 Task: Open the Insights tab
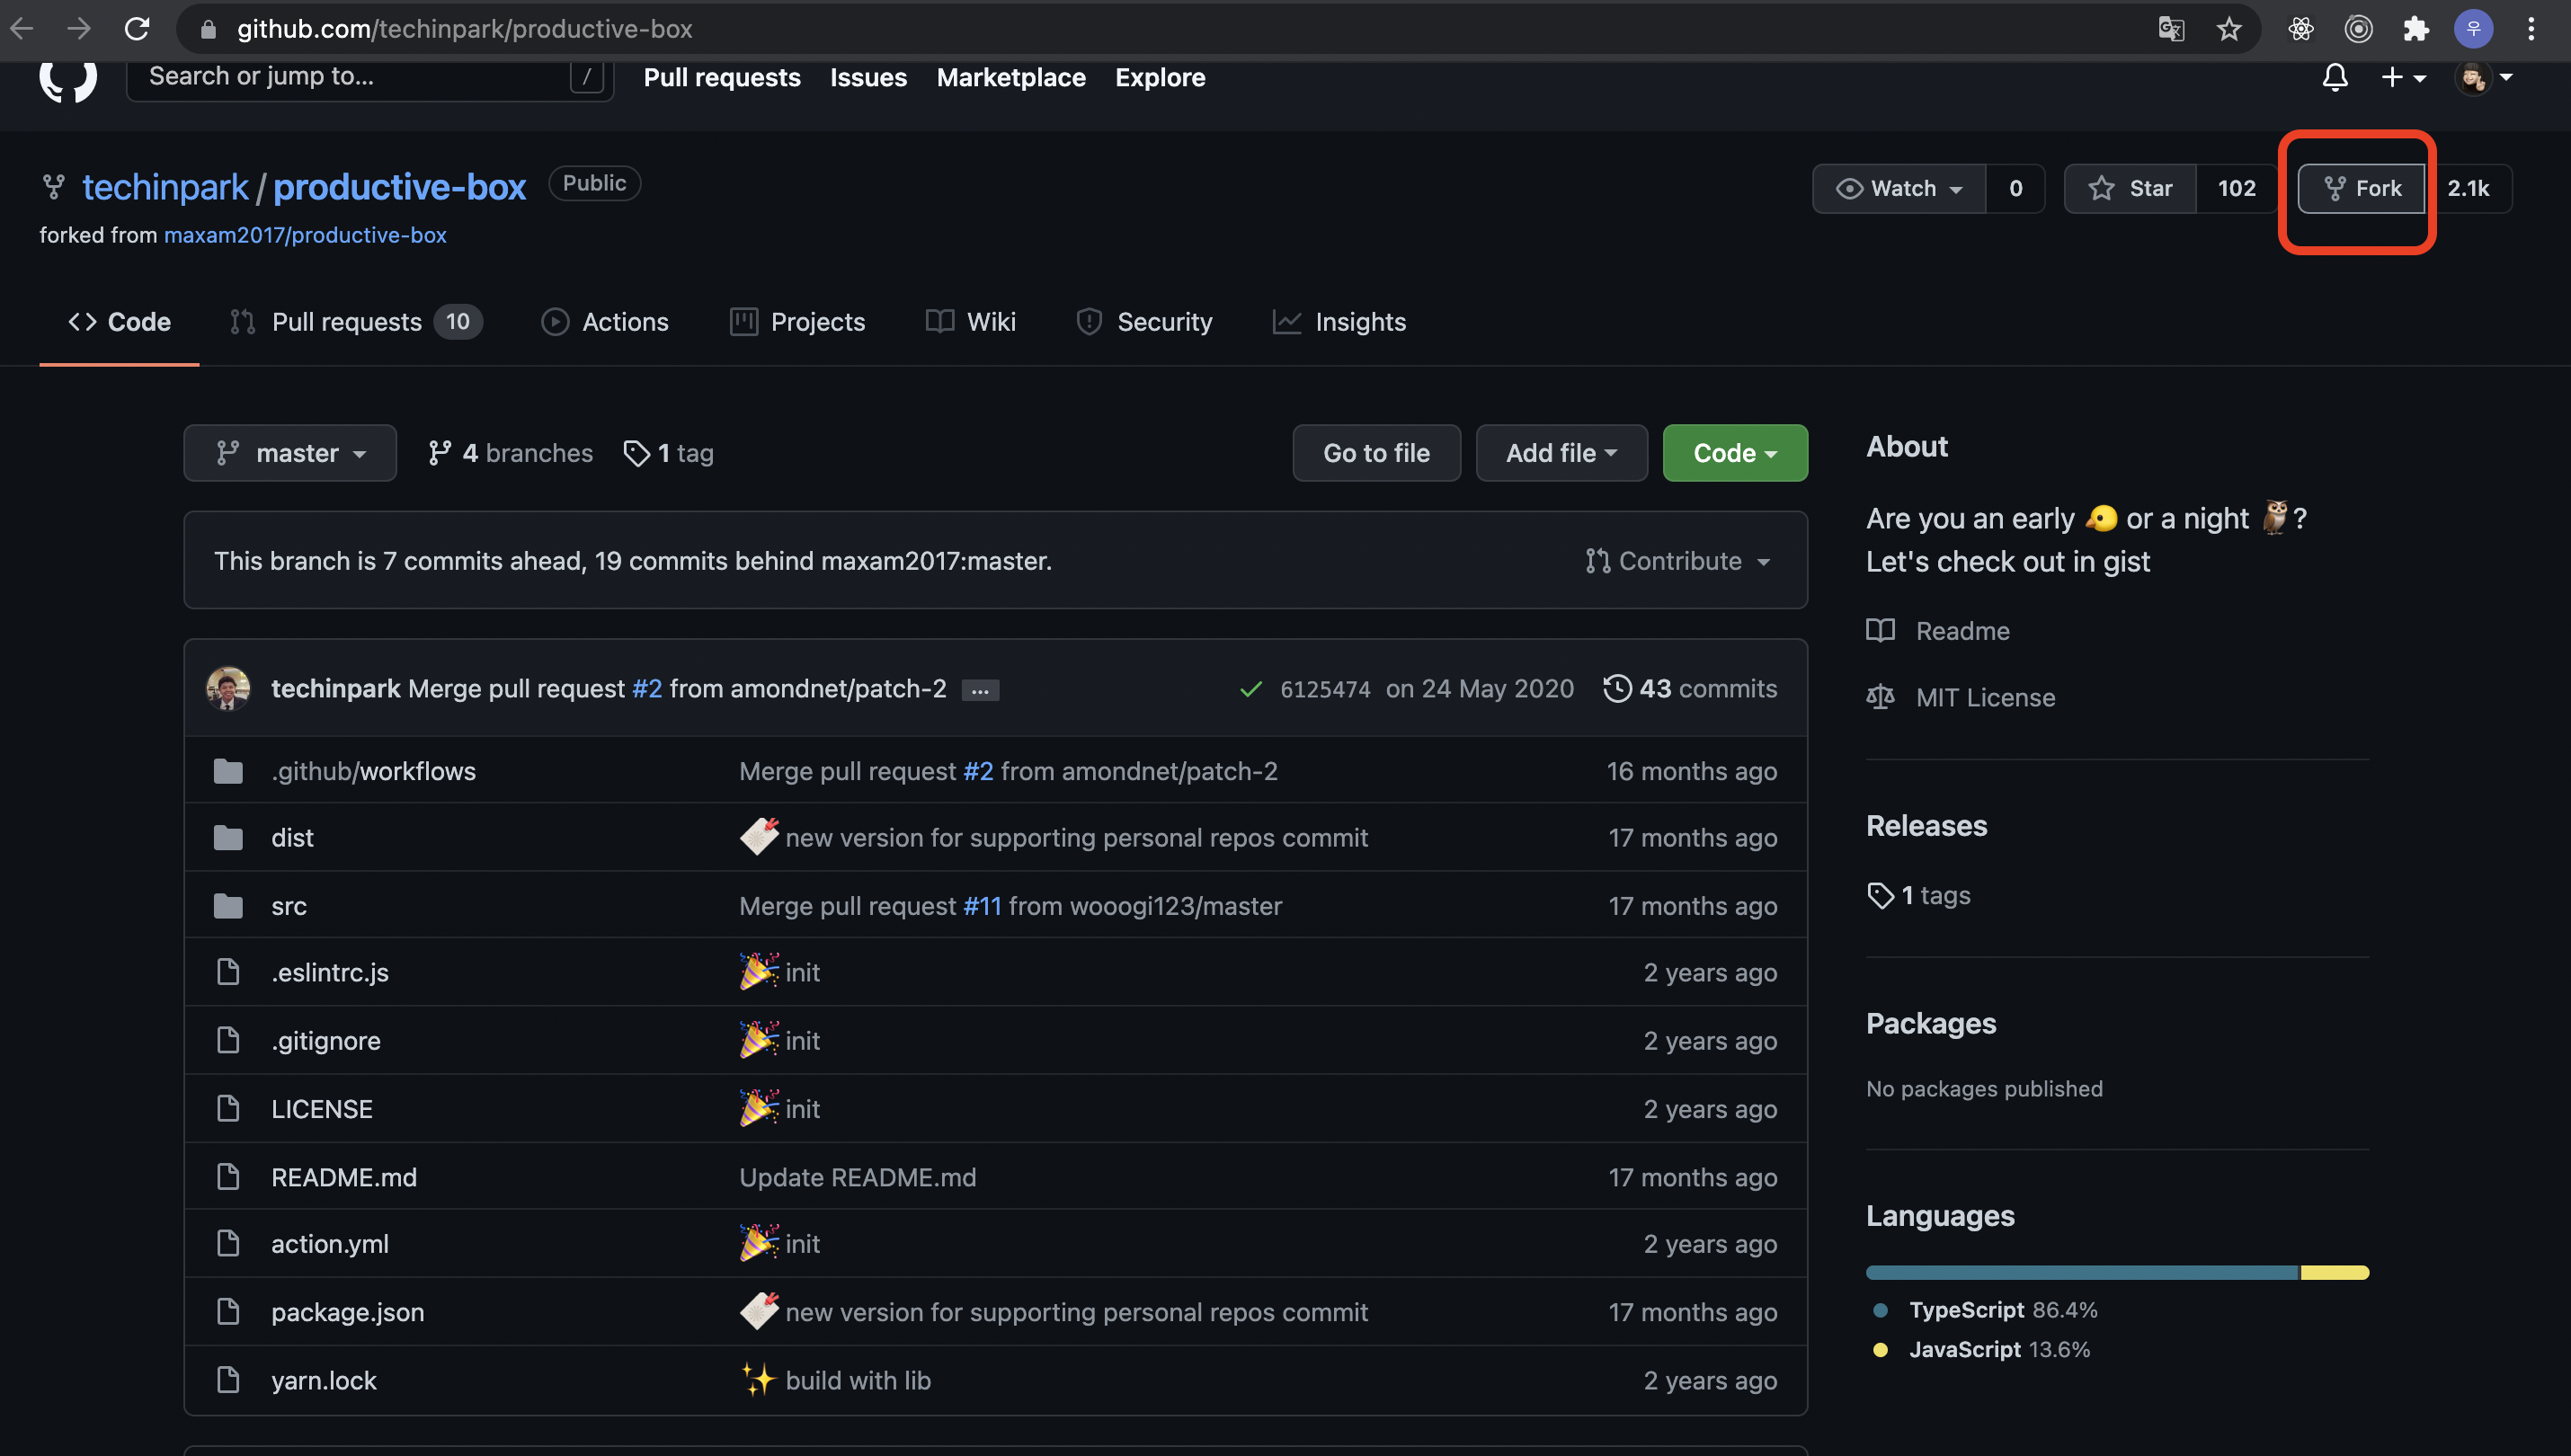(x=1339, y=322)
